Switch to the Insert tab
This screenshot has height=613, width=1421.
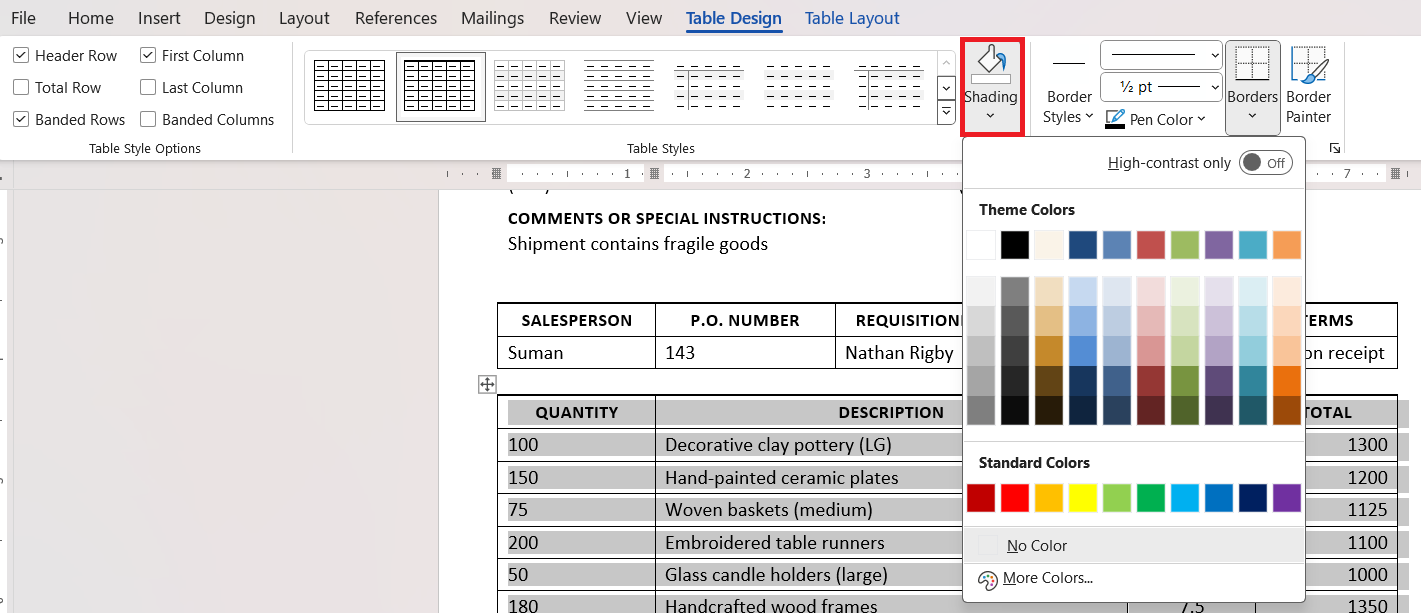pos(159,18)
